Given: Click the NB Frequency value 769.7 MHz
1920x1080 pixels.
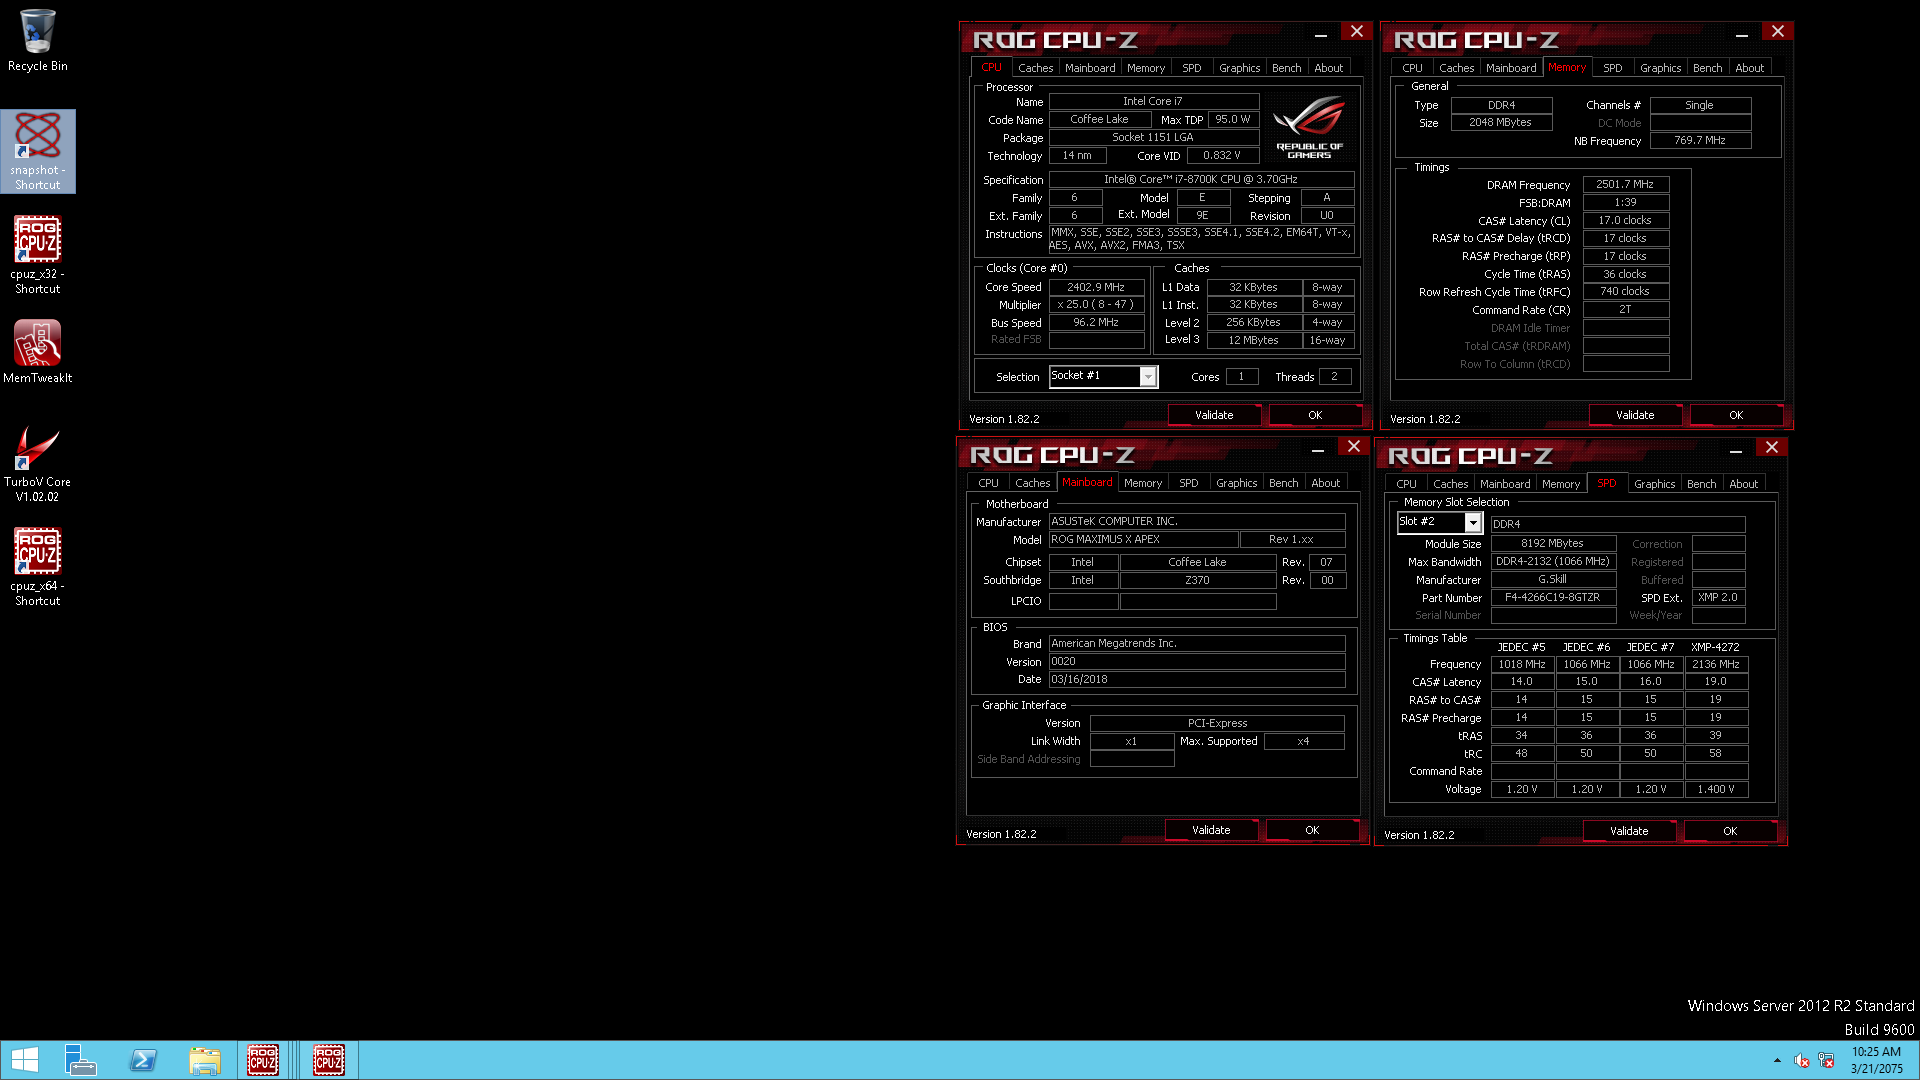Looking at the screenshot, I should point(1700,140).
